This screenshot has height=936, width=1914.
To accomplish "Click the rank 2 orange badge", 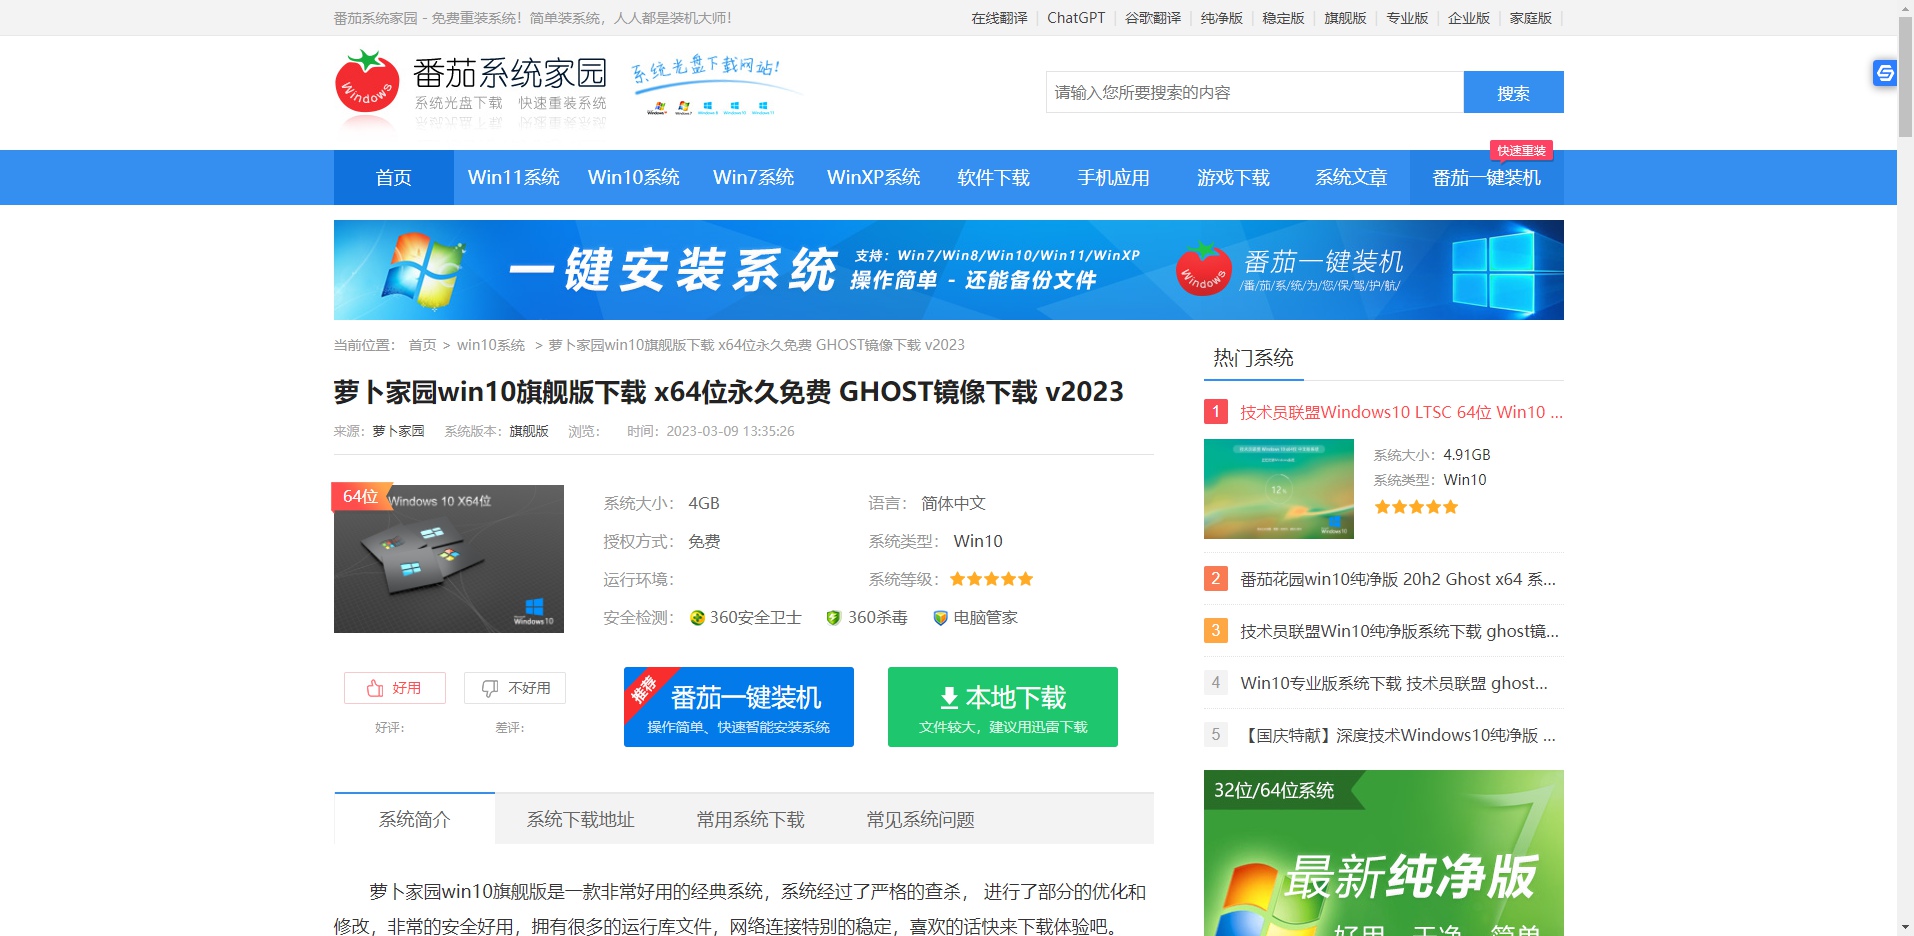I will (1216, 578).
